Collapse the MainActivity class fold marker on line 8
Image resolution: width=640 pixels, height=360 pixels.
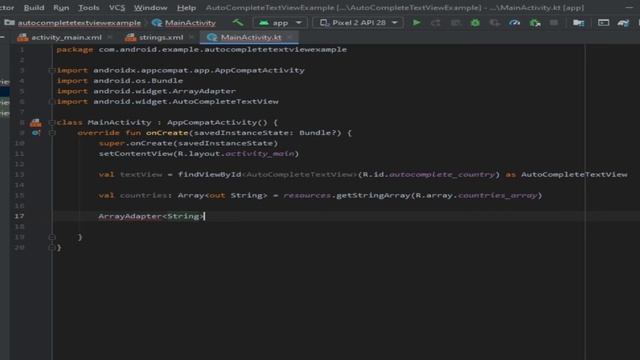[x=52, y=122]
